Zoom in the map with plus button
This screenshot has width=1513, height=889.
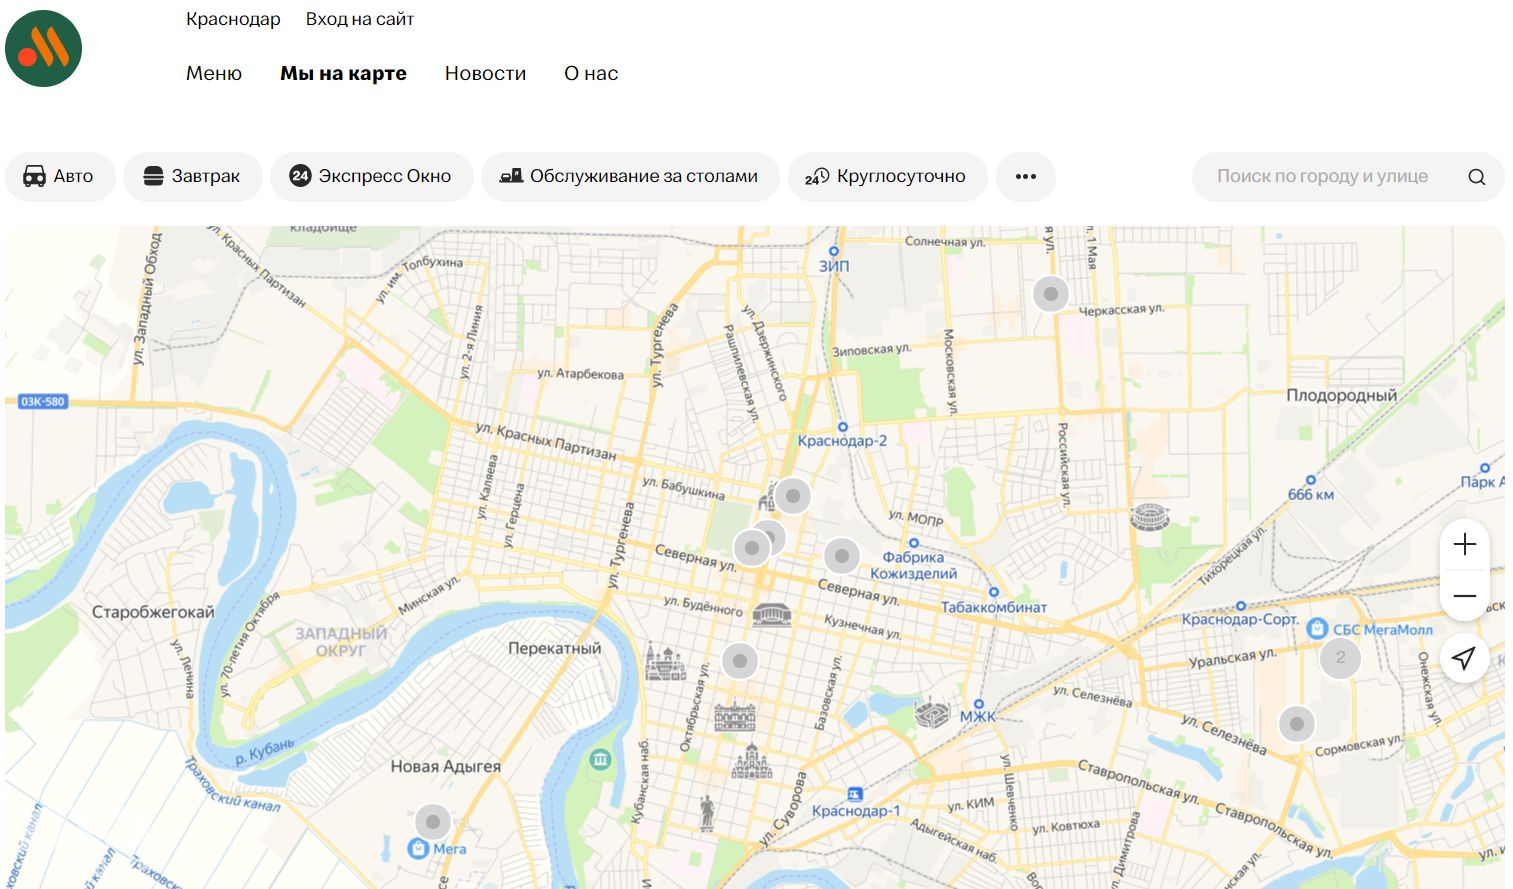1464,544
